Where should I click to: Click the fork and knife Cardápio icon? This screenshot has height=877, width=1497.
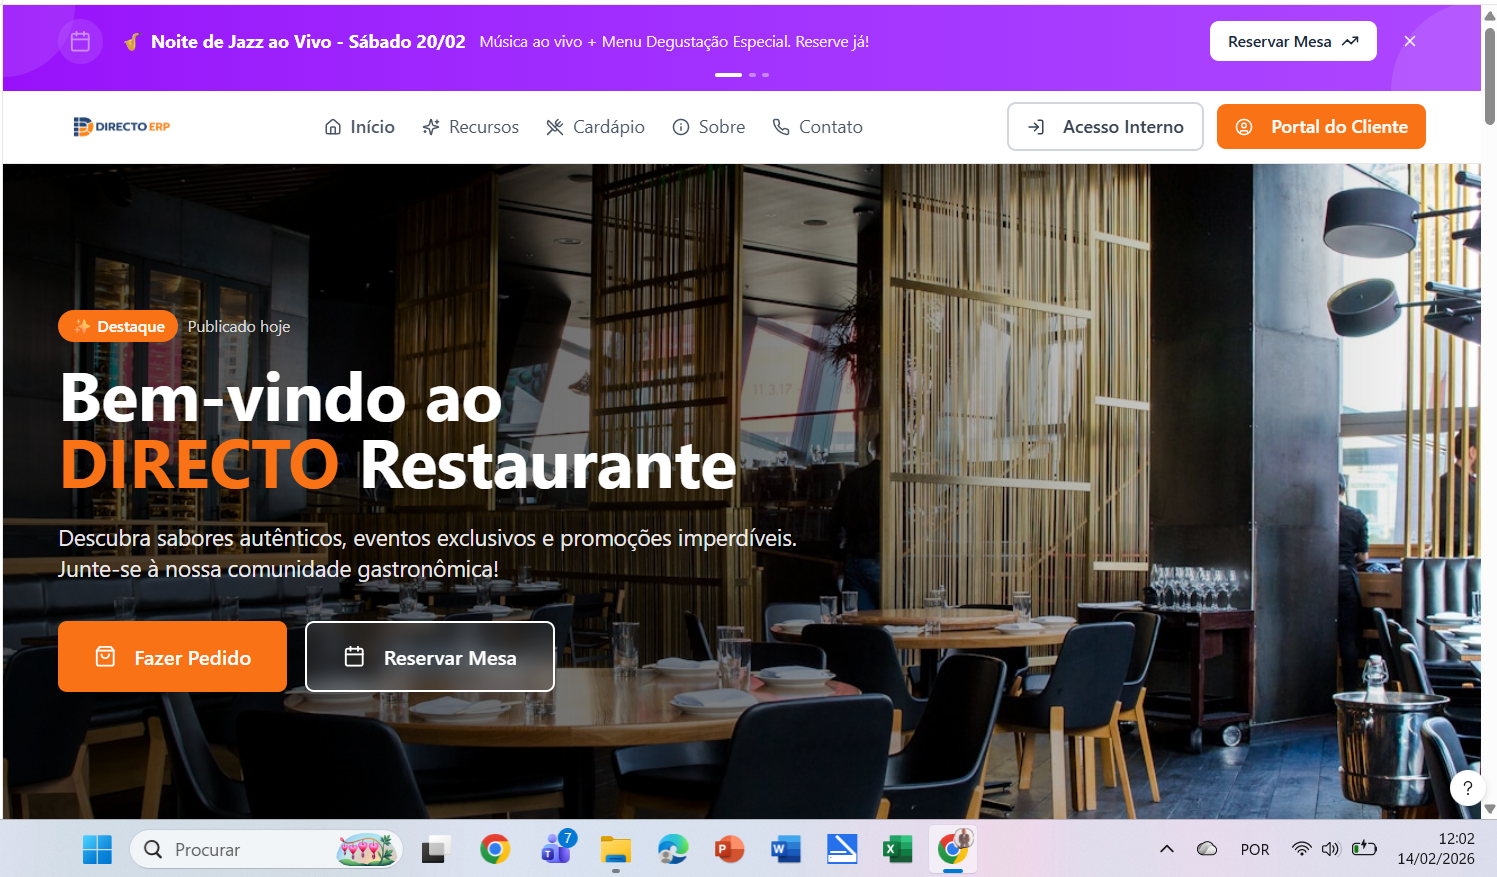point(554,126)
